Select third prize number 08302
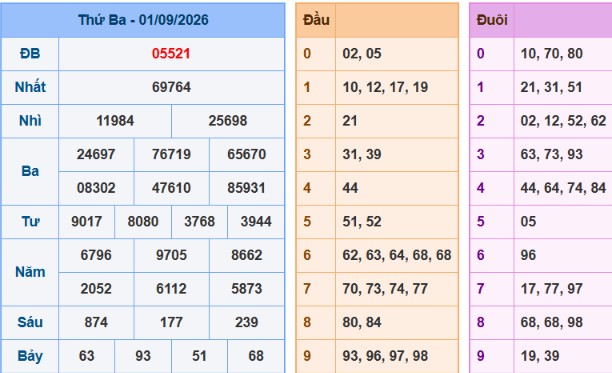Screen dimensions: 612x373 96,188
